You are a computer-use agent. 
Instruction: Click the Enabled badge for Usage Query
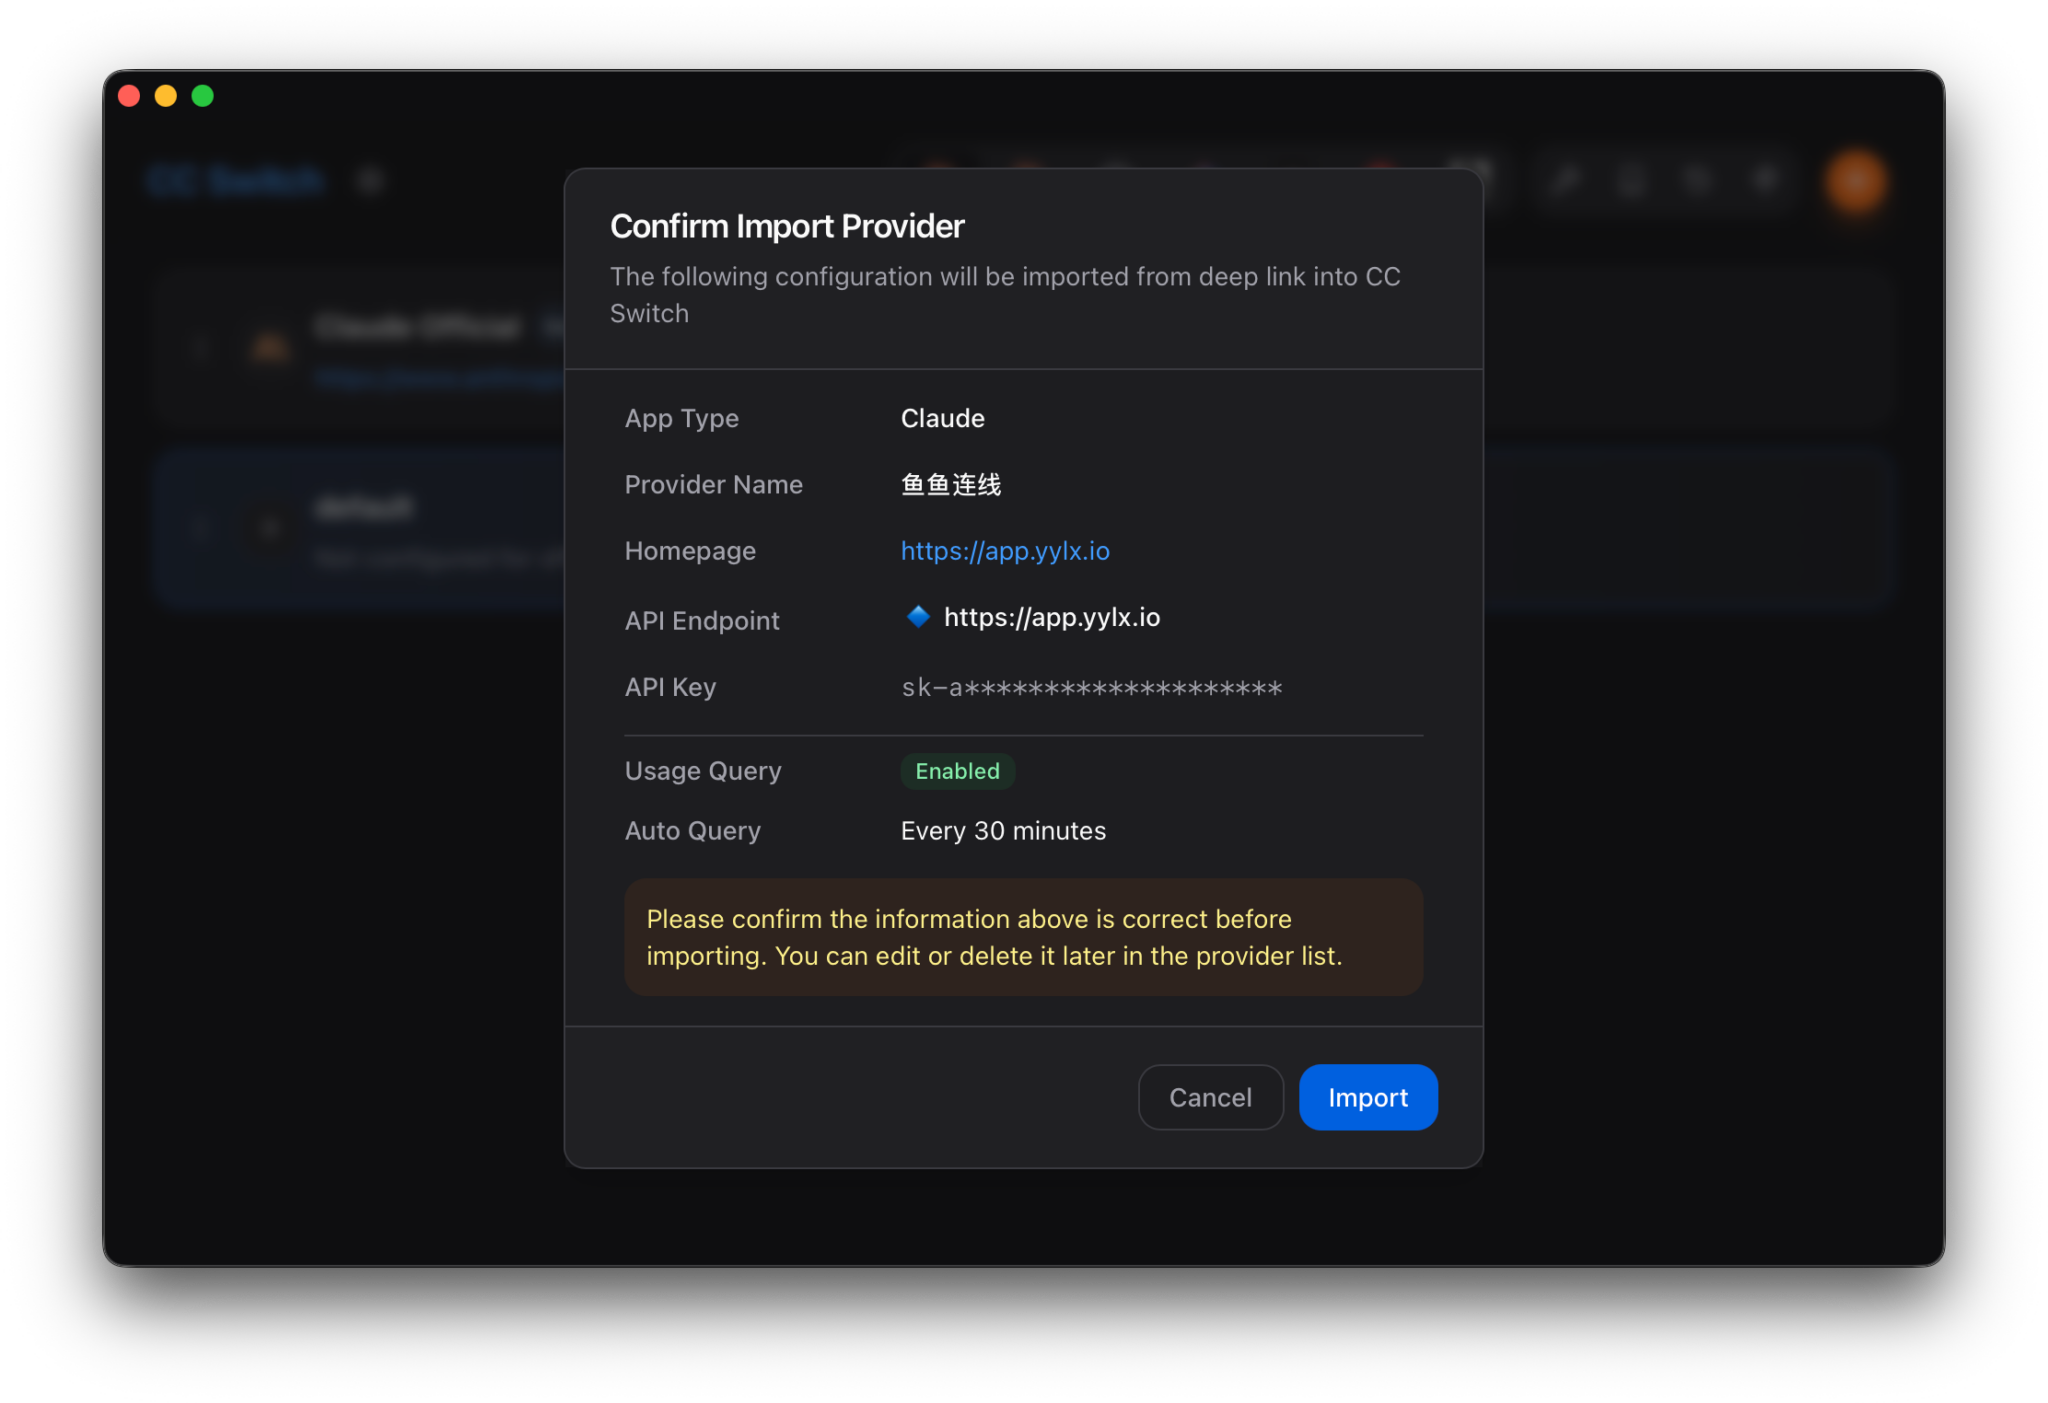(957, 771)
